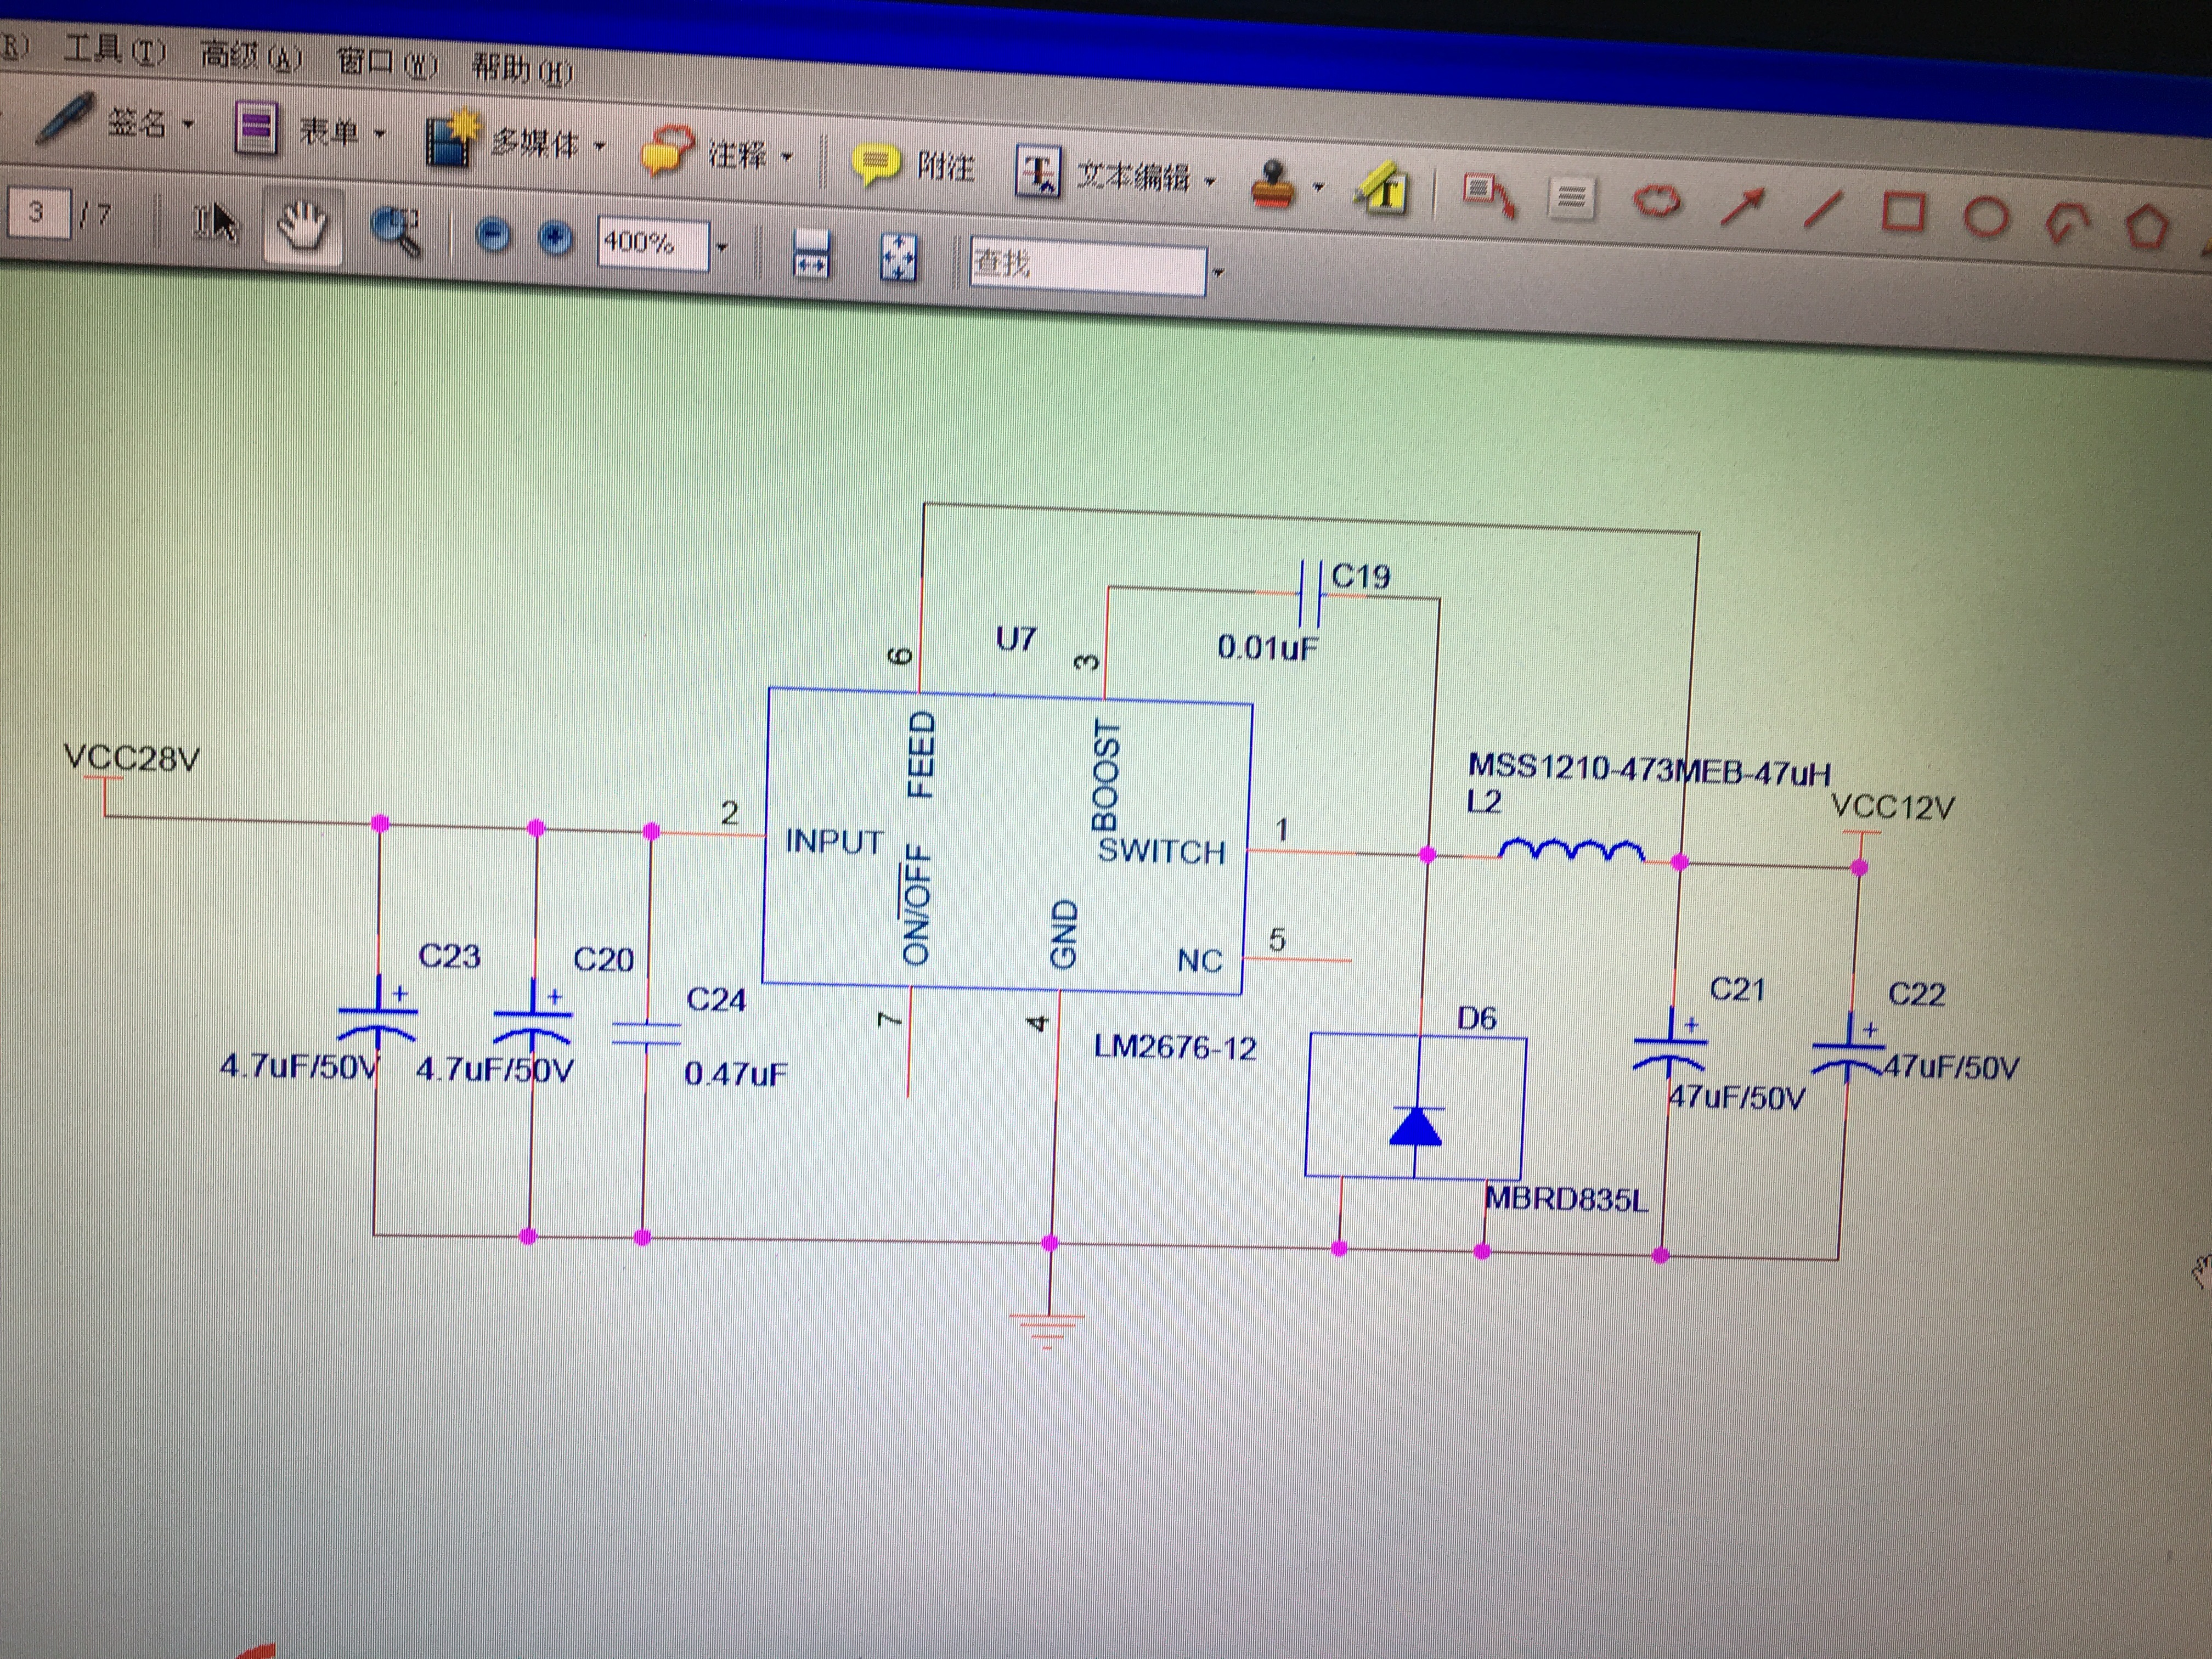2212x1659 pixels.
Task: Open the stamp tool dropdown arrow
Action: pos(1318,187)
